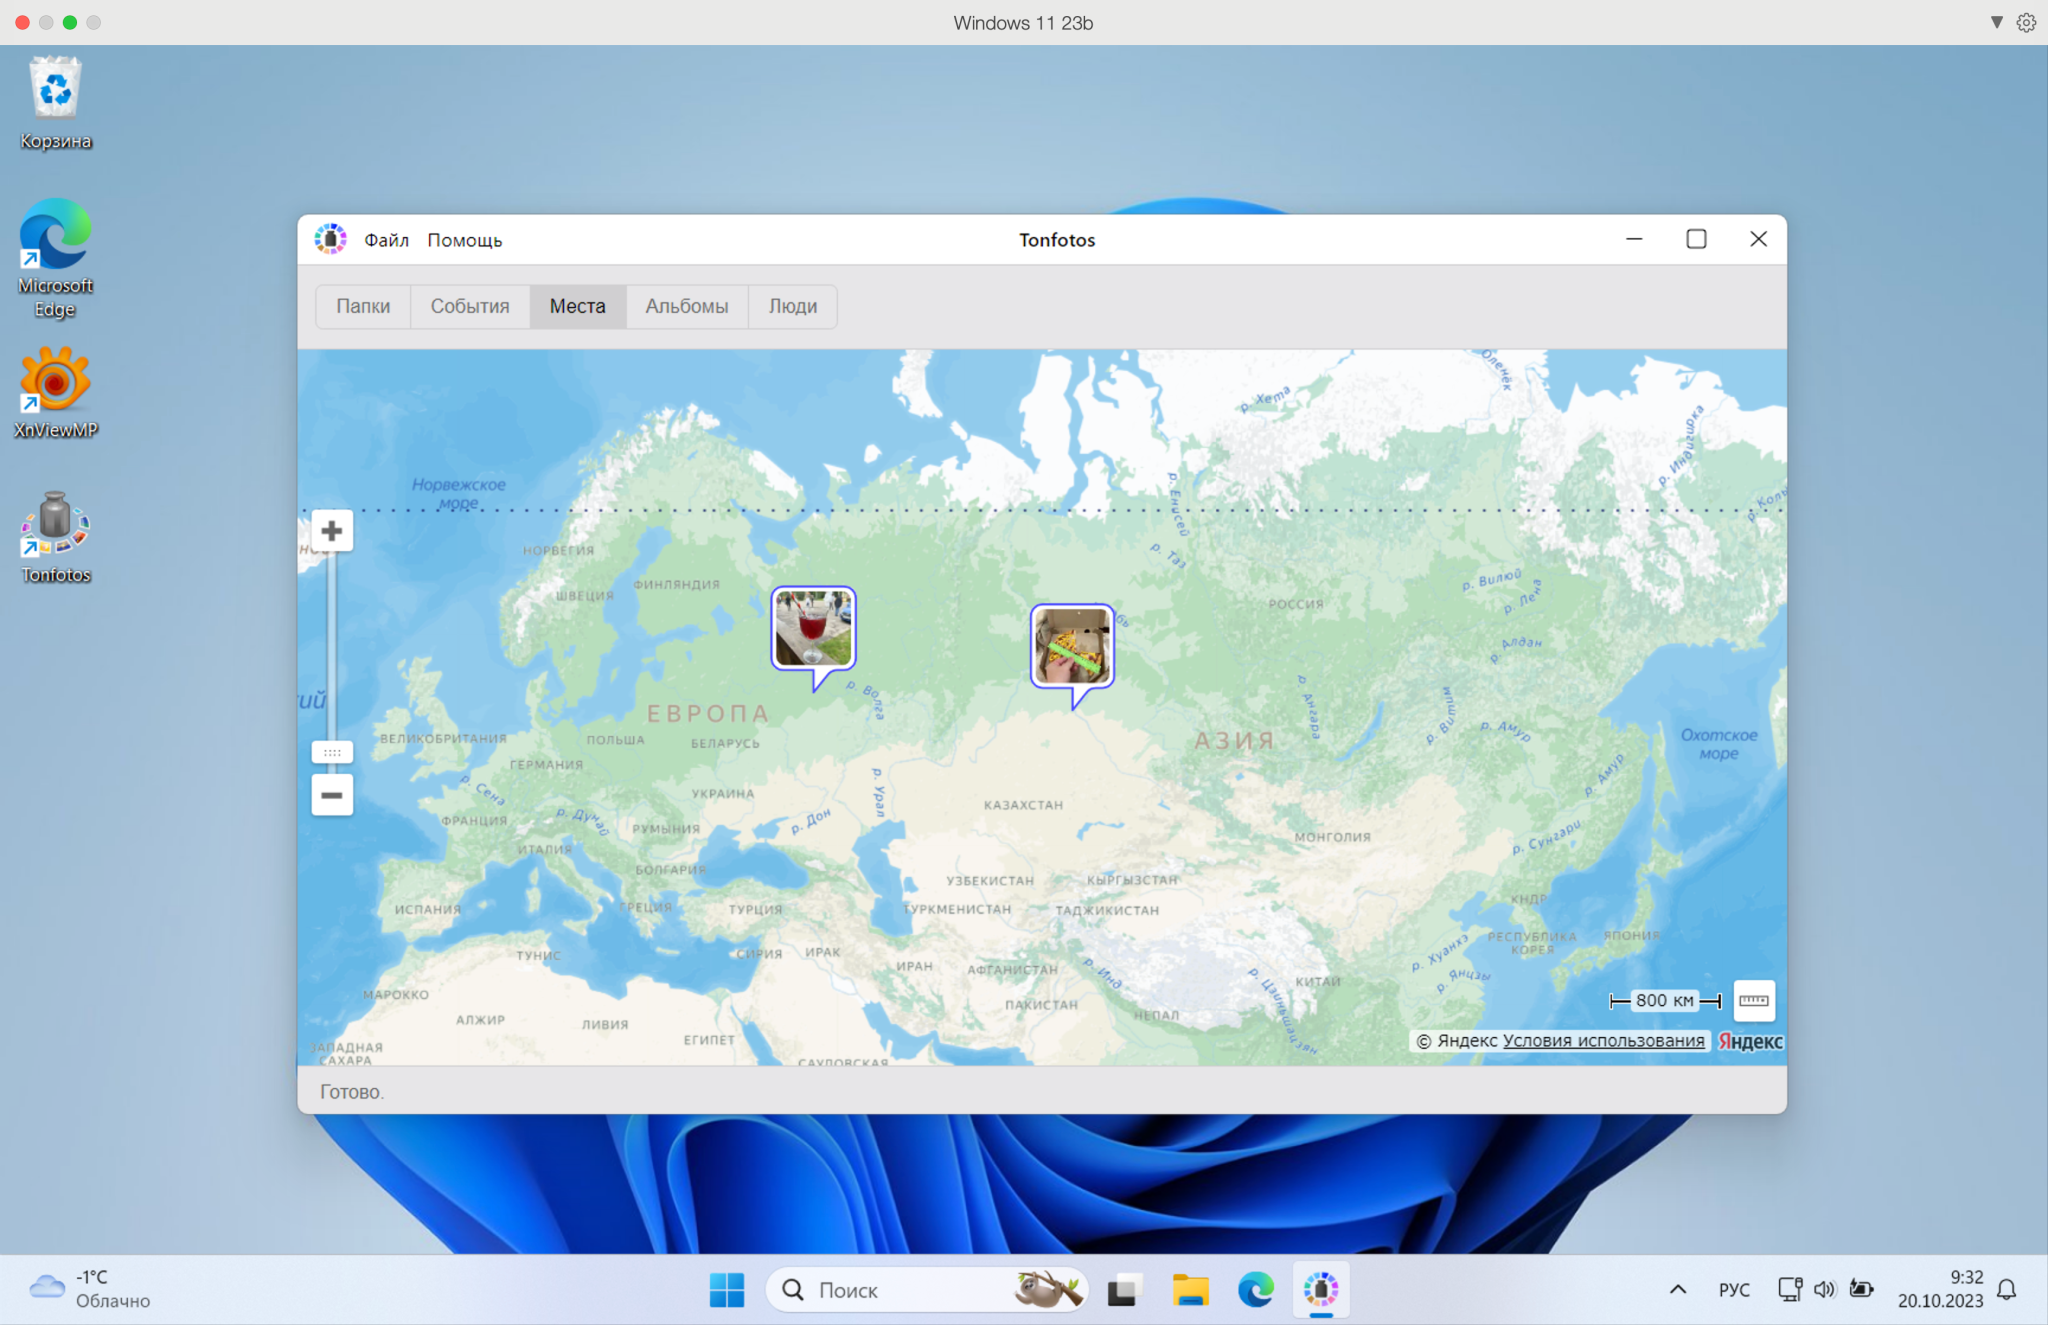The width and height of the screenshot is (2048, 1325).
Task: Minimize the Tonfotos window
Action: click(1634, 239)
